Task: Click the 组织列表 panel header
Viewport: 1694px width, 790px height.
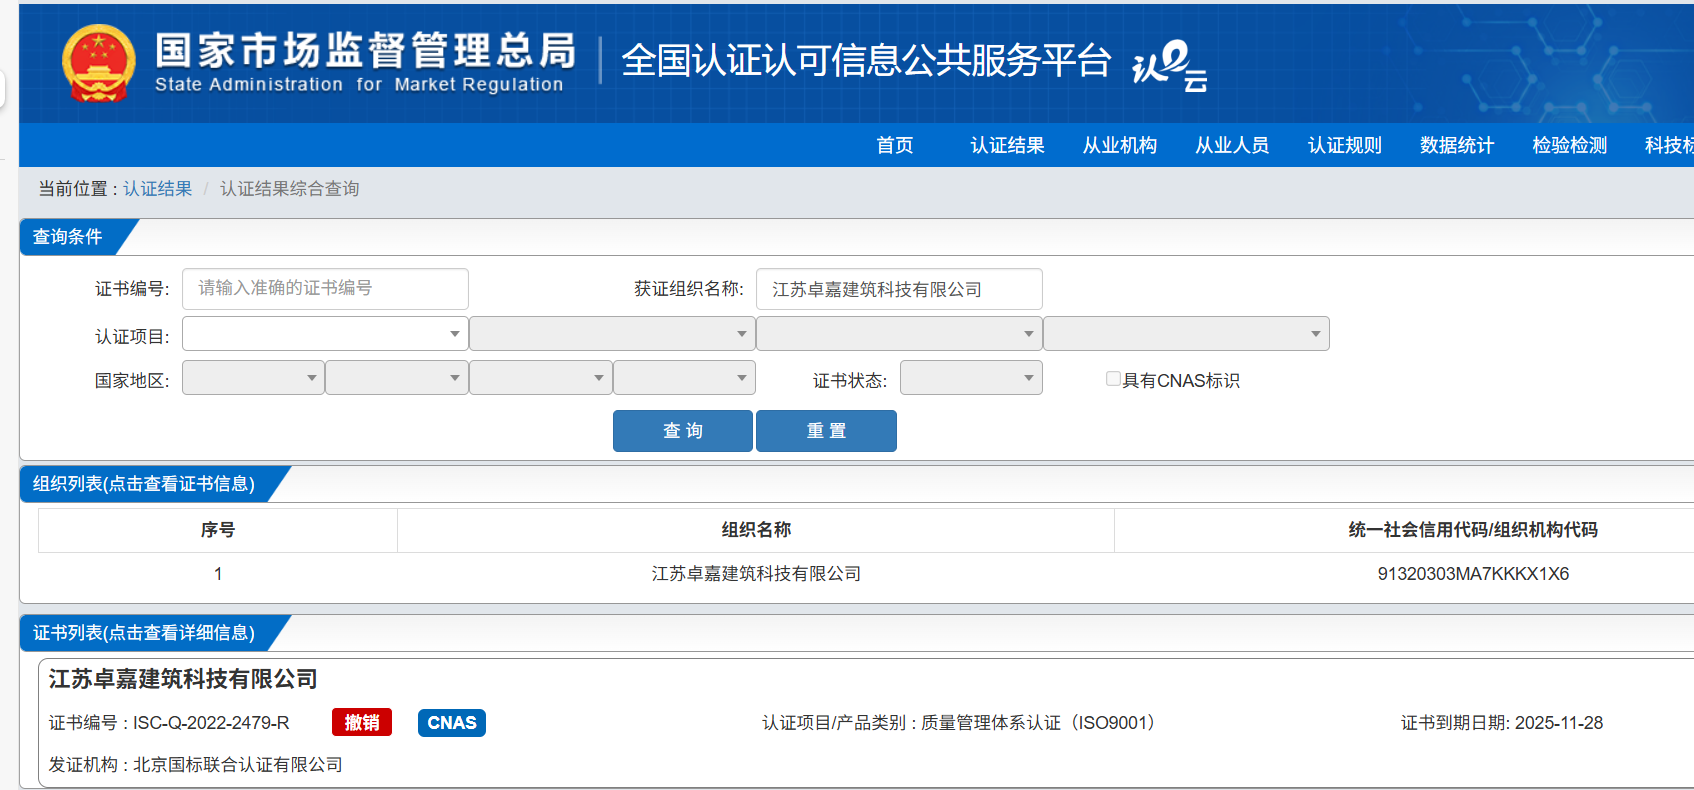Action: [144, 484]
